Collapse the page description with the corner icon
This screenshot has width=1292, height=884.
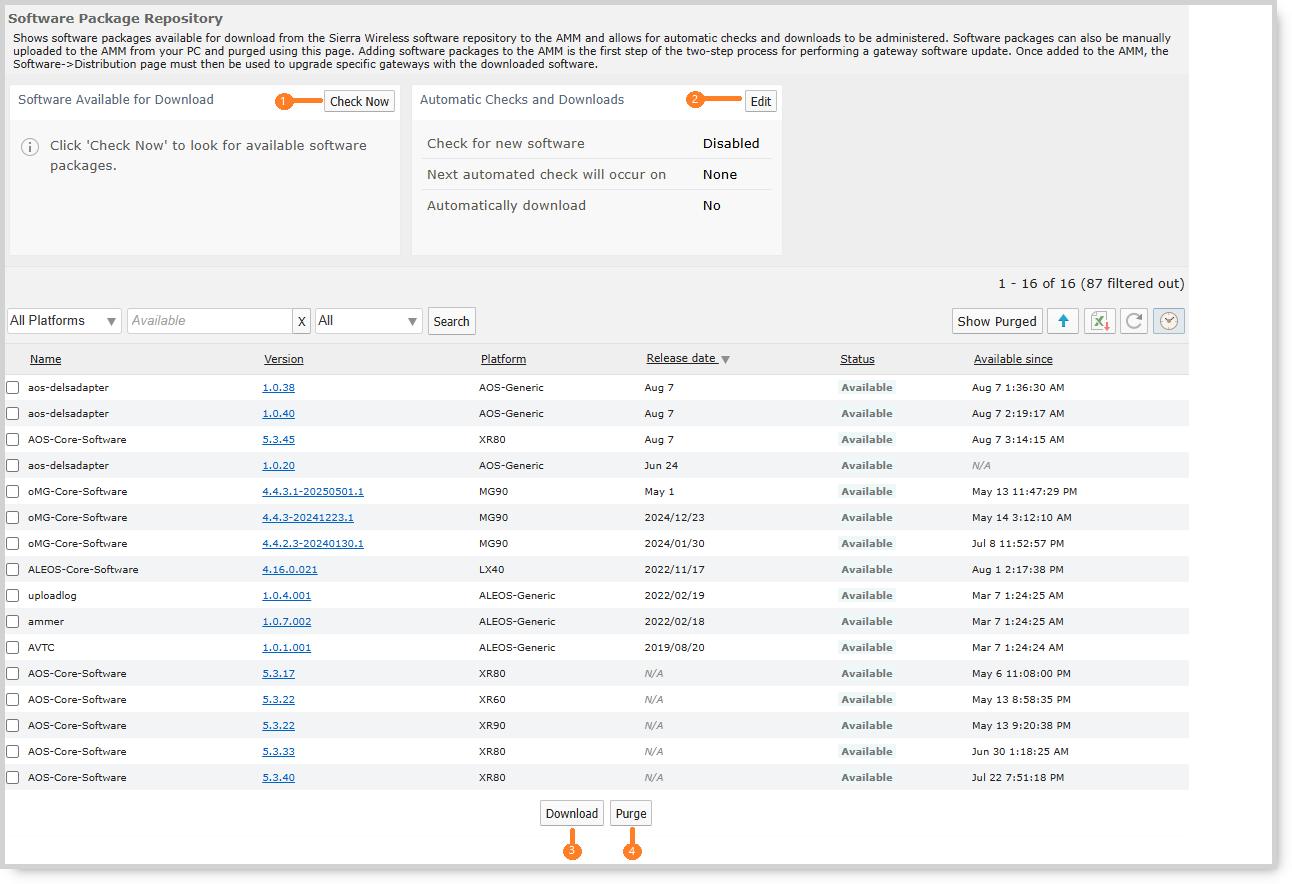pyautogui.click(x=1181, y=16)
